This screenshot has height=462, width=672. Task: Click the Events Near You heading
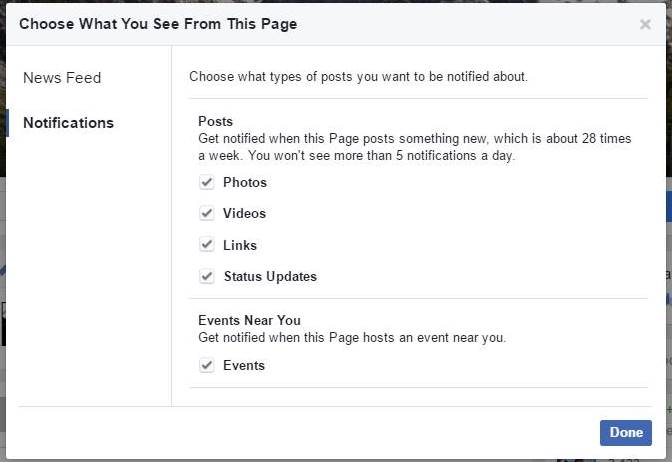(x=249, y=320)
